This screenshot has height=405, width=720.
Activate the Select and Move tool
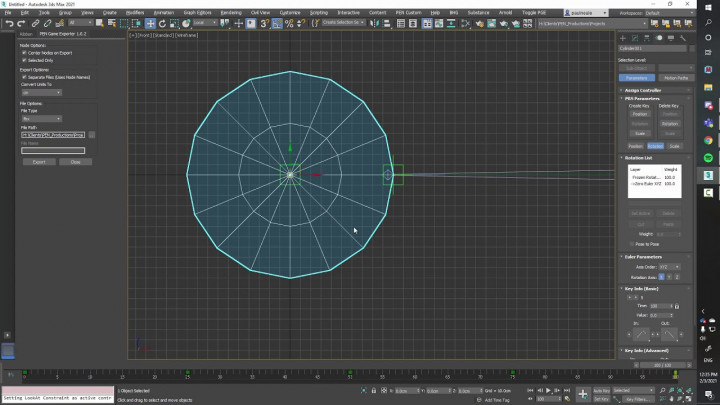click(x=150, y=23)
